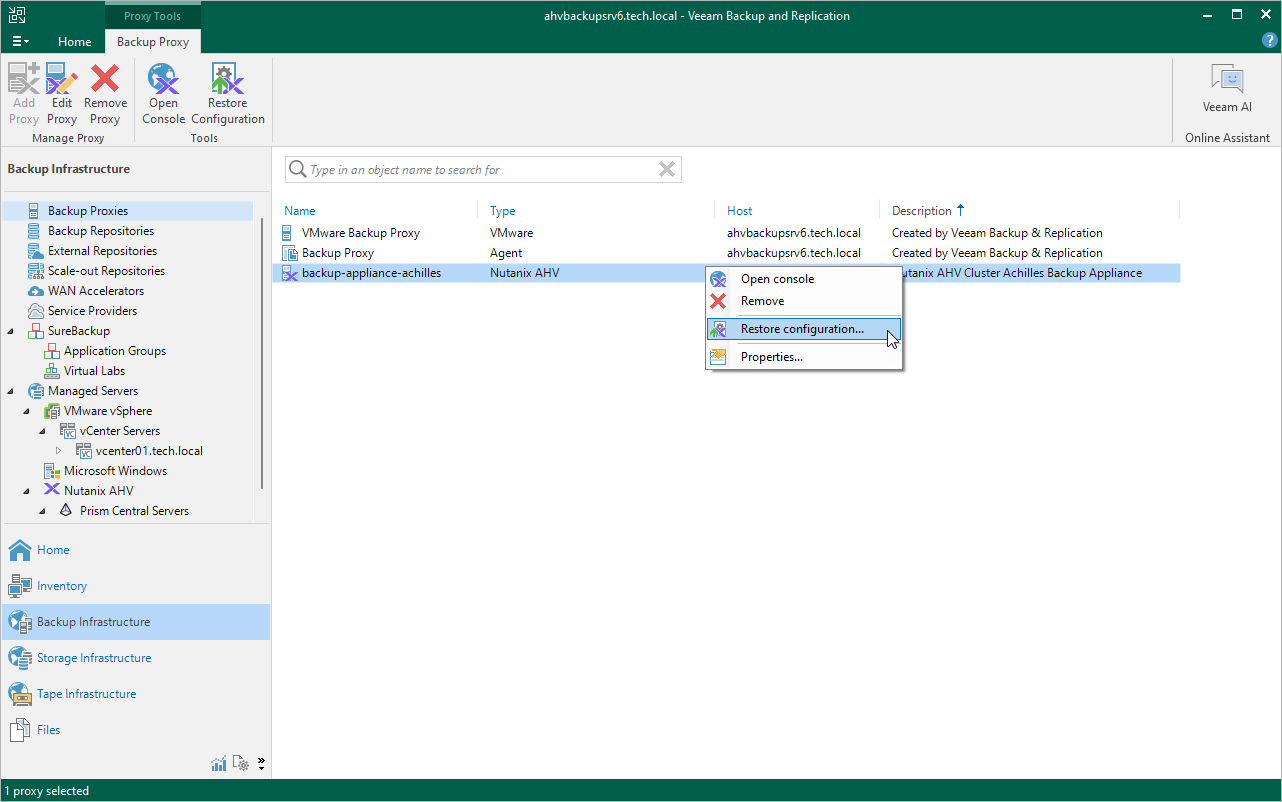
Task: Click the Backup Repositories tree icon
Action: pyautogui.click(x=34, y=231)
